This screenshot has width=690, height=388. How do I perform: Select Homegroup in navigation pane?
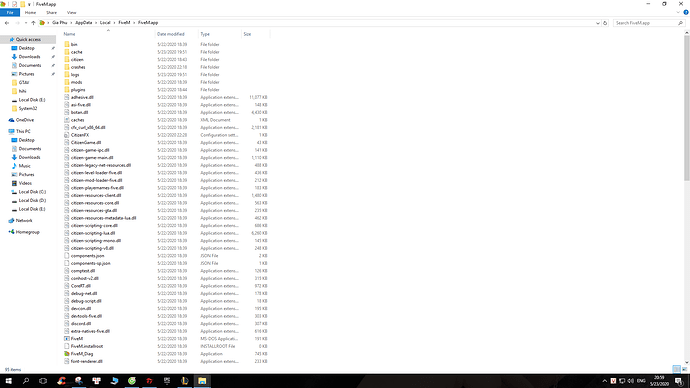[x=27, y=232]
